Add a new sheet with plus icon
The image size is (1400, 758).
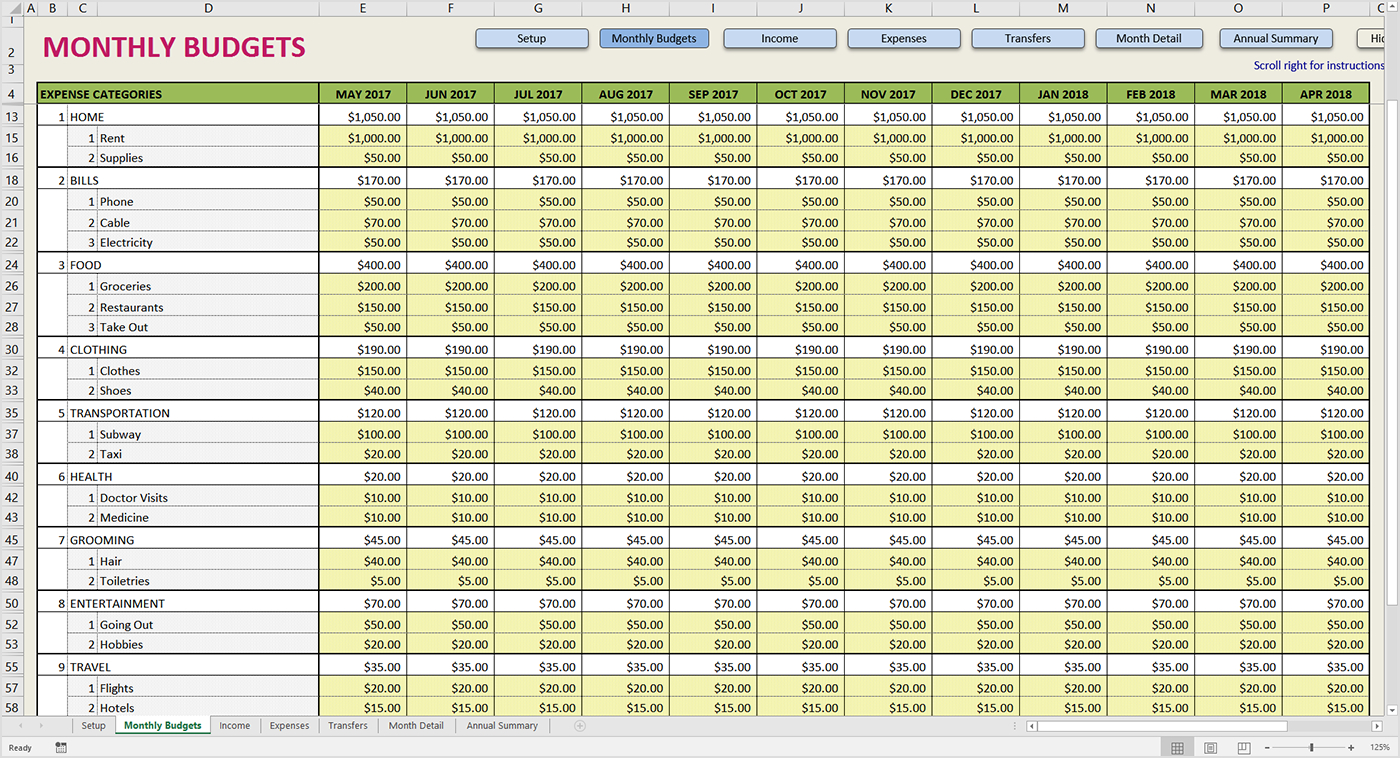point(579,726)
